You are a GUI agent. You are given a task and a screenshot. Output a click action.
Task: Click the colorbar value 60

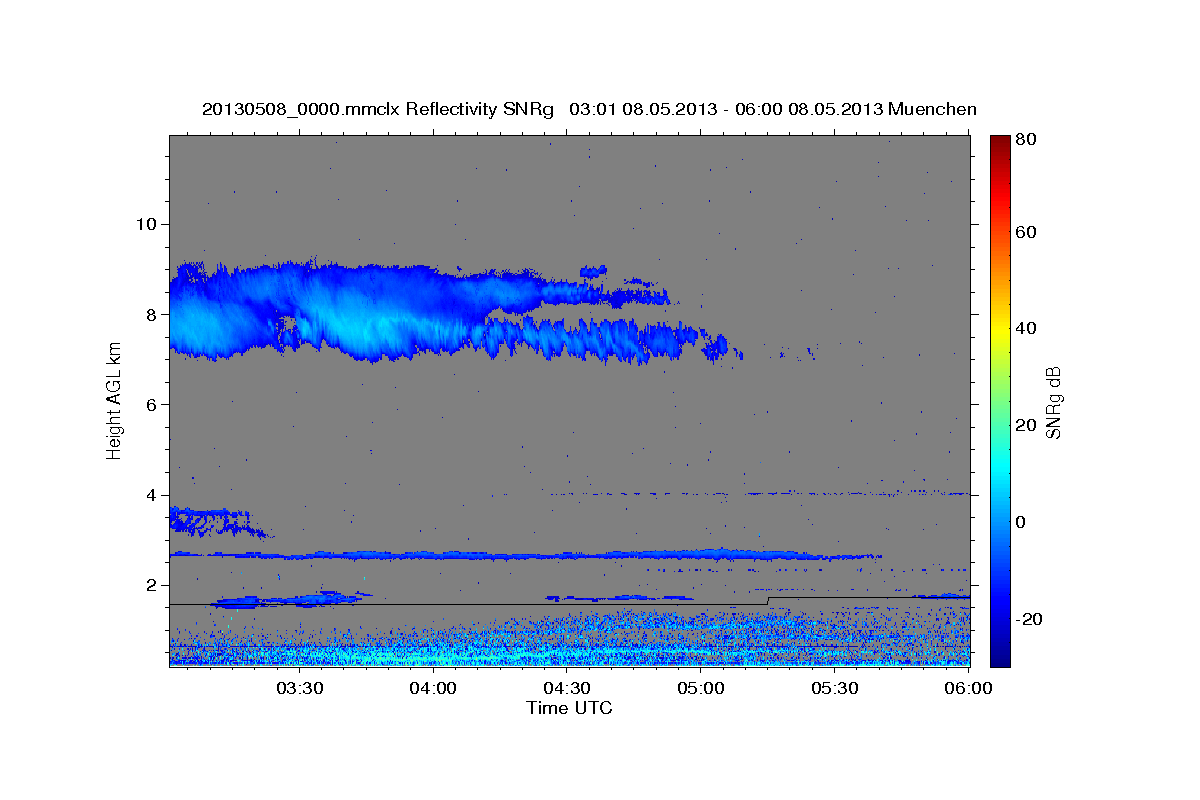[x=1025, y=232]
